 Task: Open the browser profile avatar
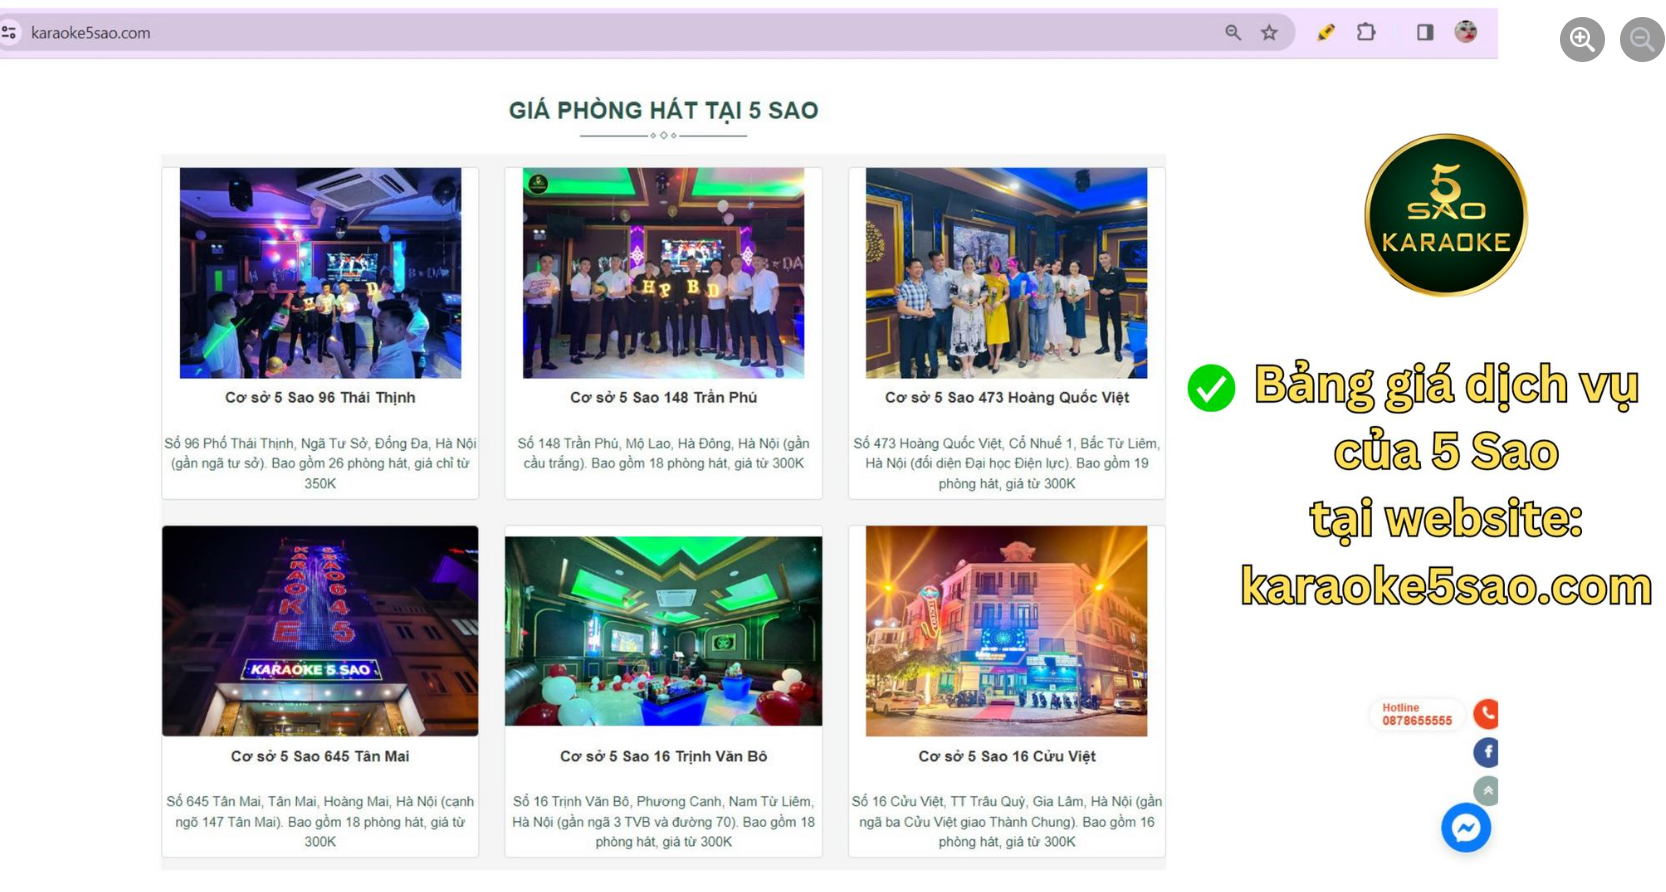pyautogui.click(x=1466, y=32)
